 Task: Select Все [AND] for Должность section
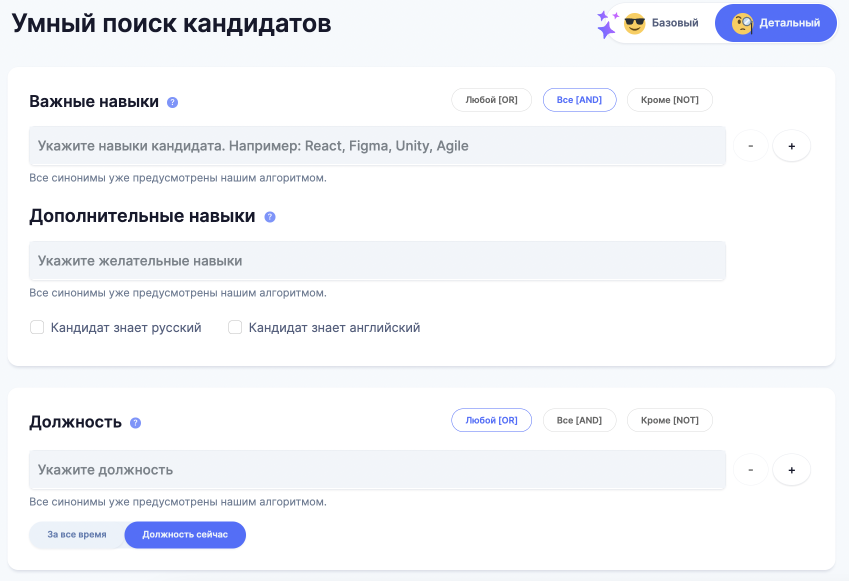tap(580, 420)
